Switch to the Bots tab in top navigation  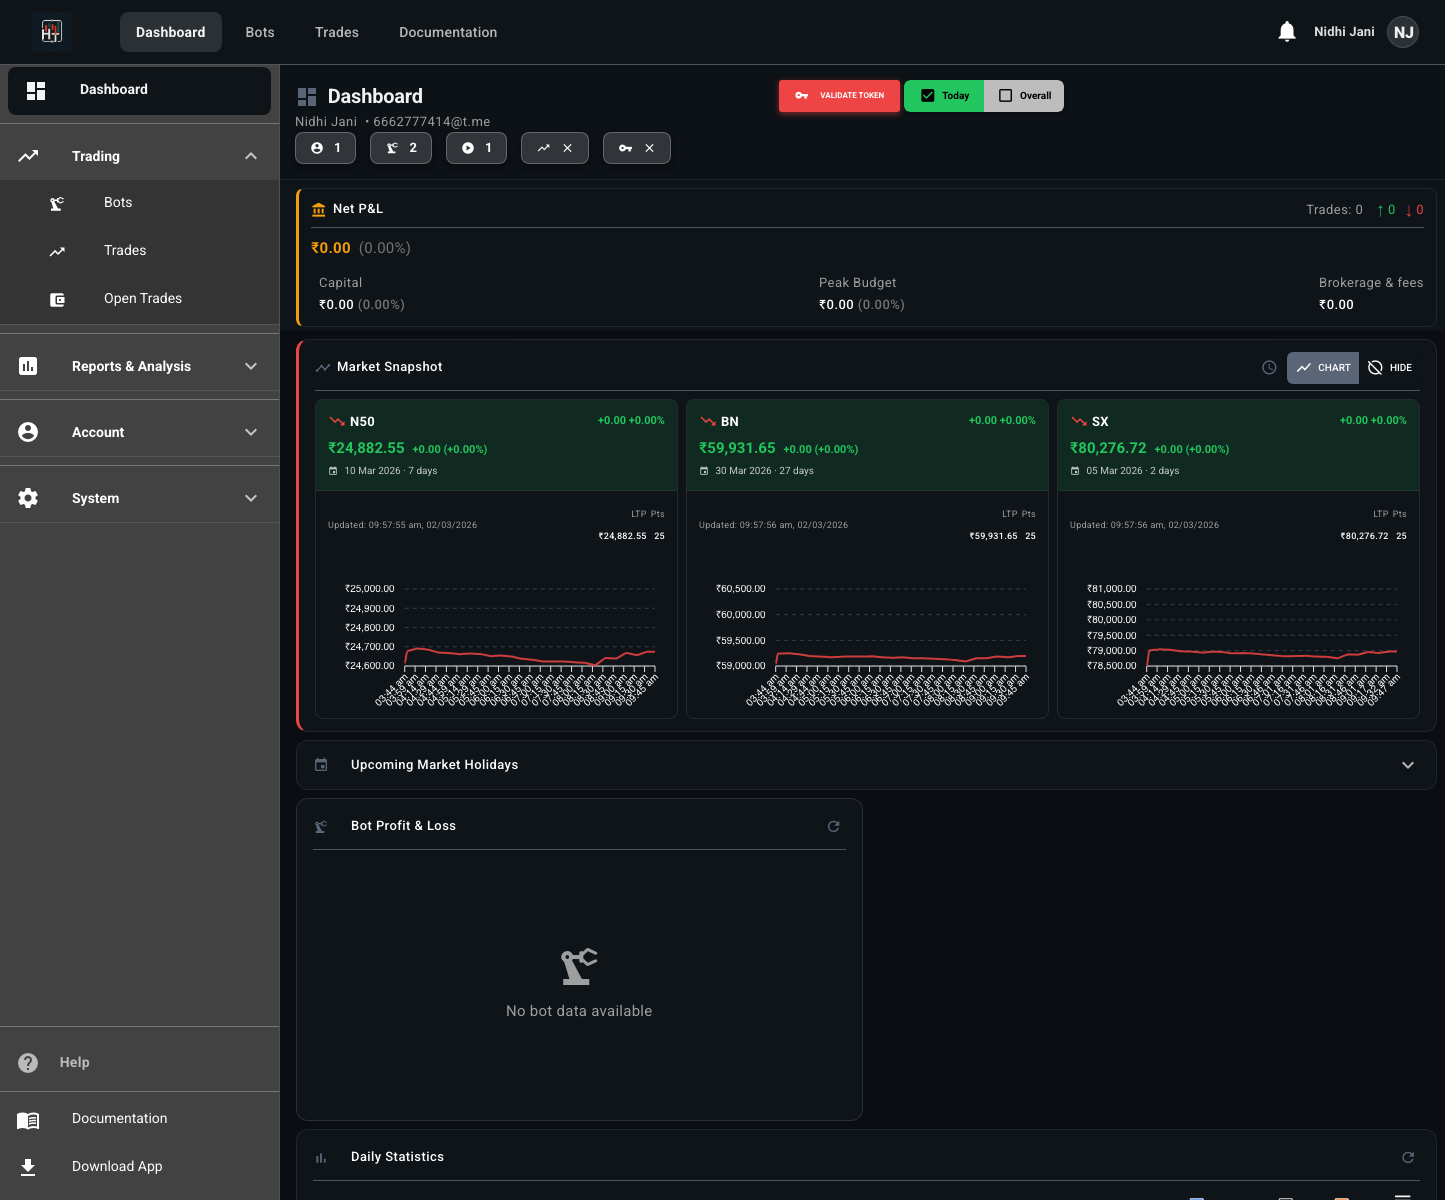(x=259, y=31)
